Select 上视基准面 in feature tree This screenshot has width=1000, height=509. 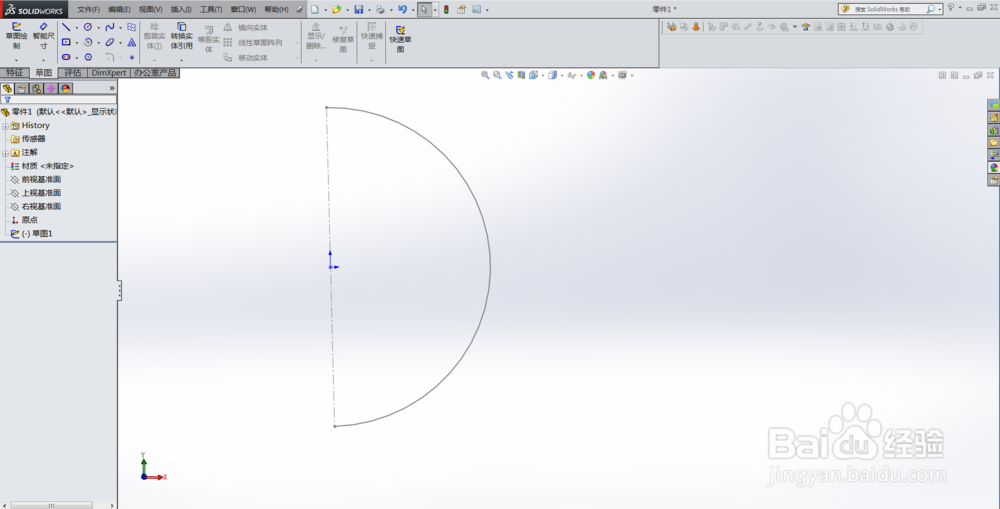pos(41,193)
